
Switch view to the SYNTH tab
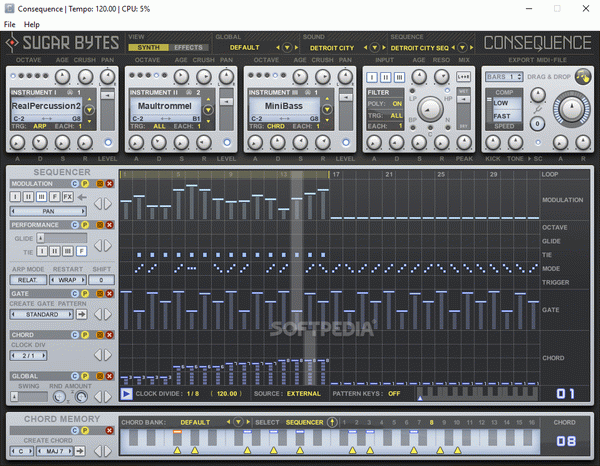148,47
